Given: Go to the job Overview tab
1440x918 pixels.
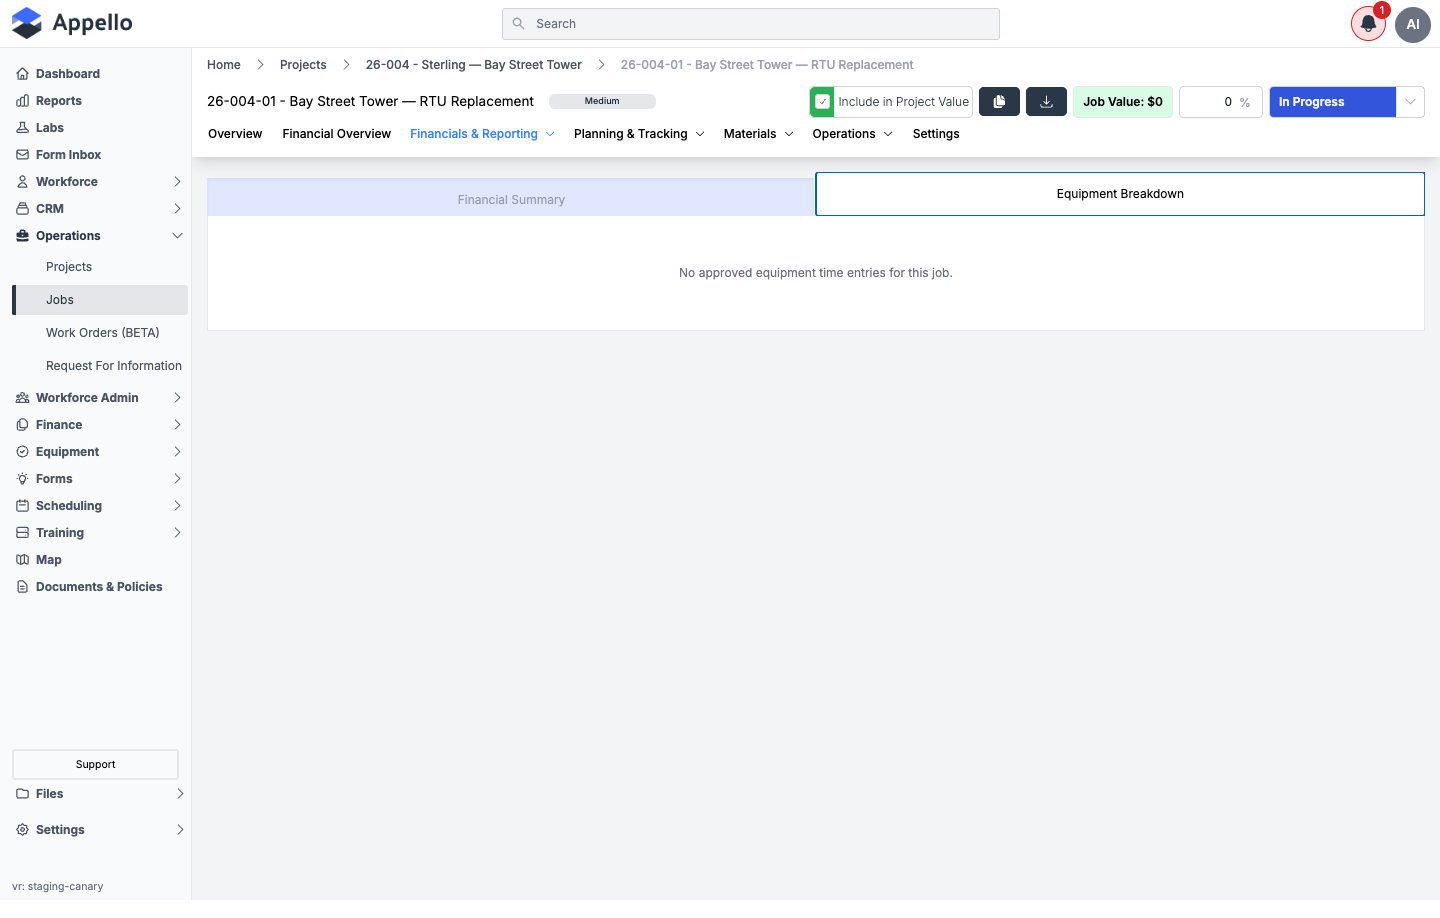Looking at the screenshot, I should click(x=235, y=134).
